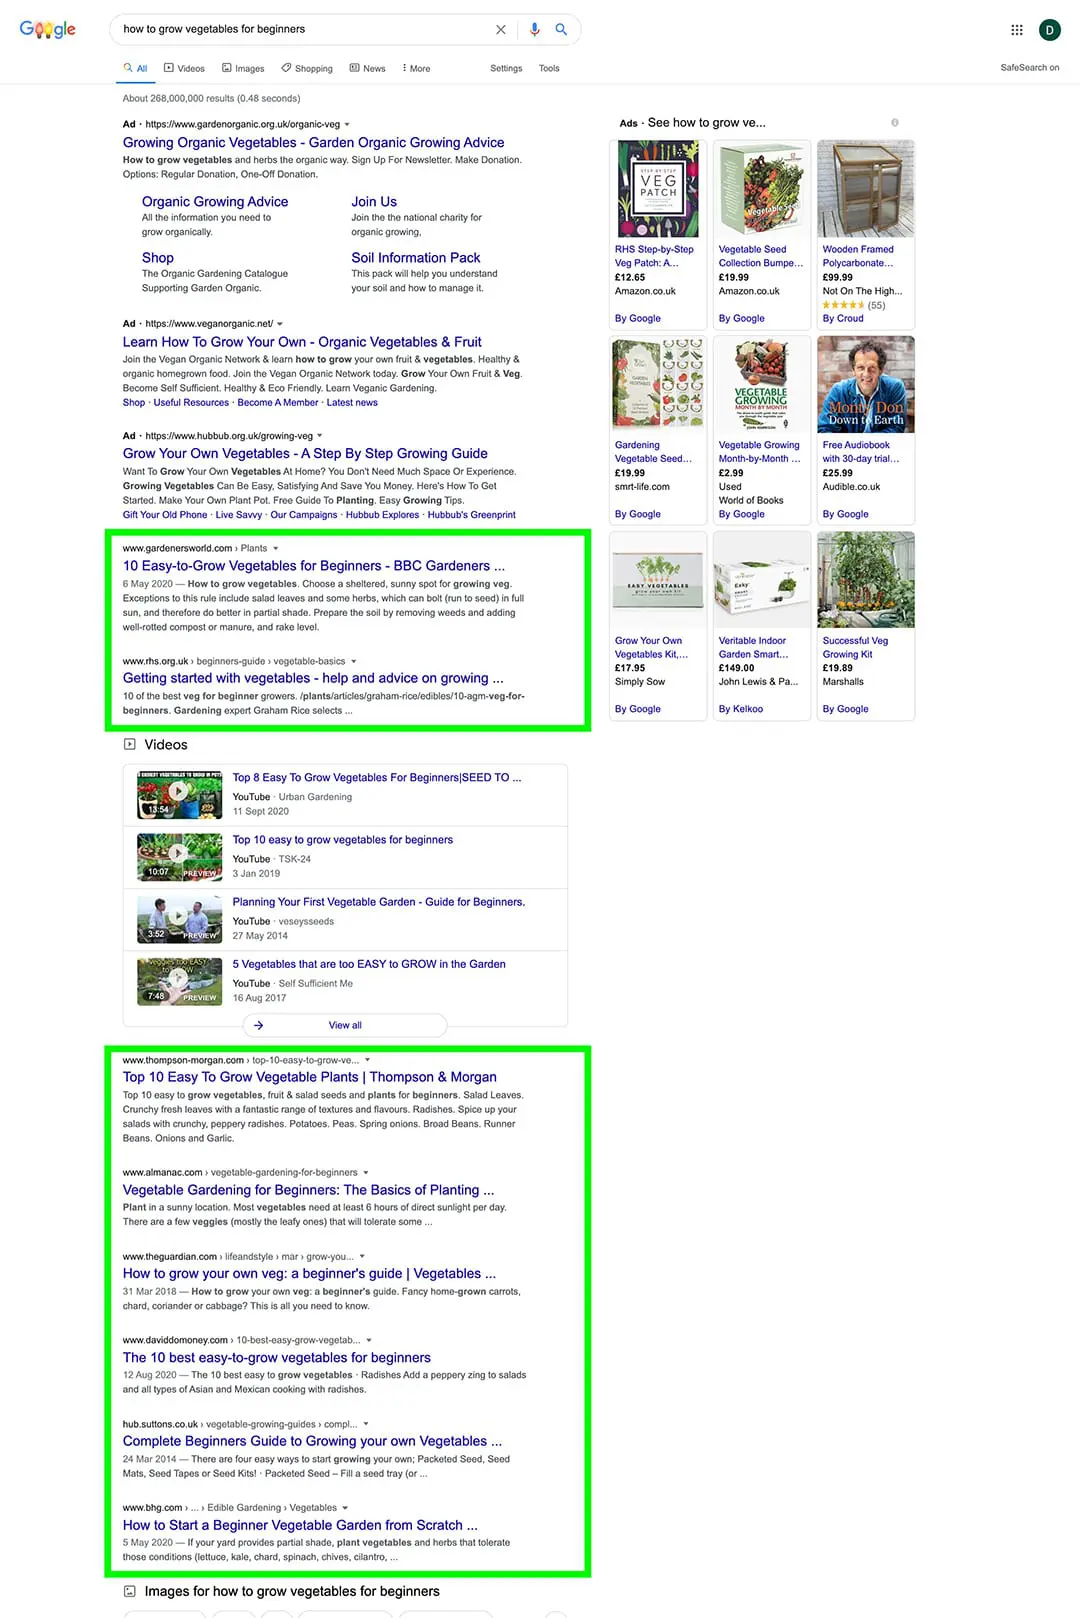Expand gardenorganic.org.uk ad URL dropdown arrow
This screenshot has width=1080, height=1618.
click(x=347, y=125)
